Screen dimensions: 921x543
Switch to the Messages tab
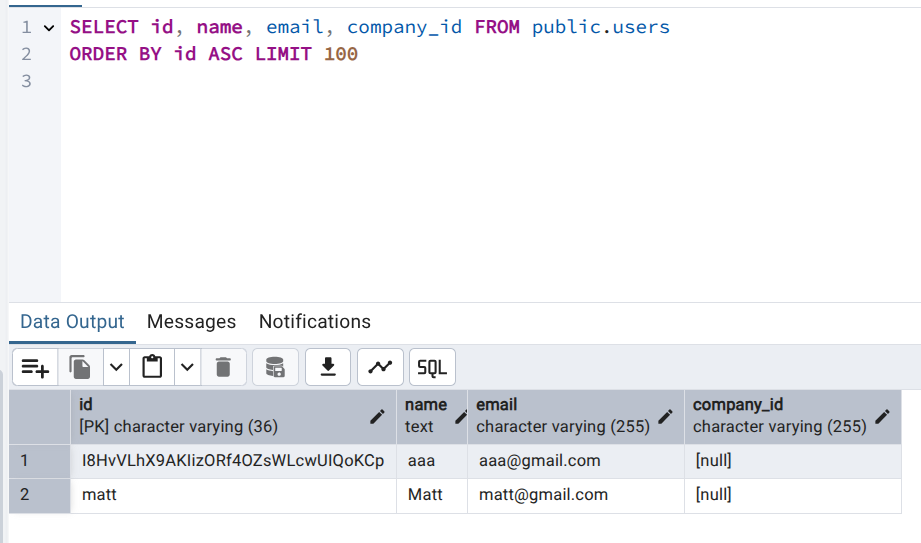pyautogui.click(x=191, y=322)
